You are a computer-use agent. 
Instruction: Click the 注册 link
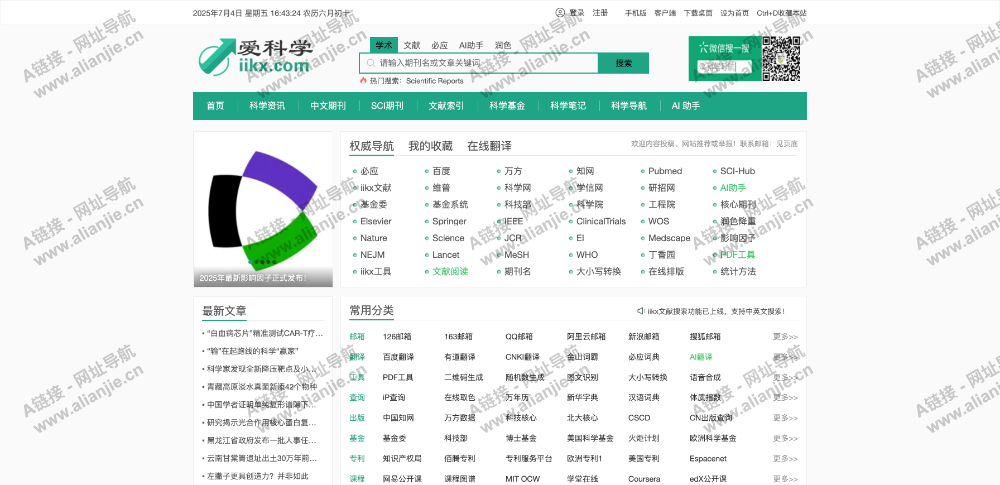coord(600,13)
